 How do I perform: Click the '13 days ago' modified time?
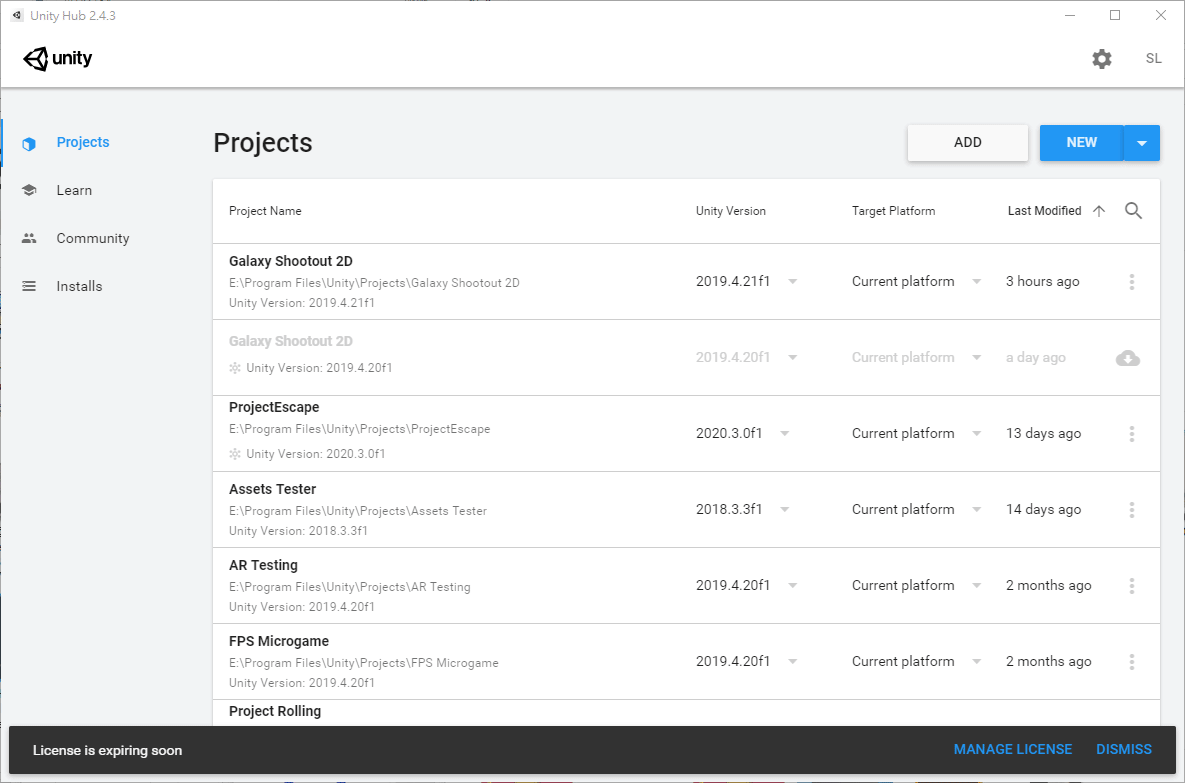[1043, 433]
